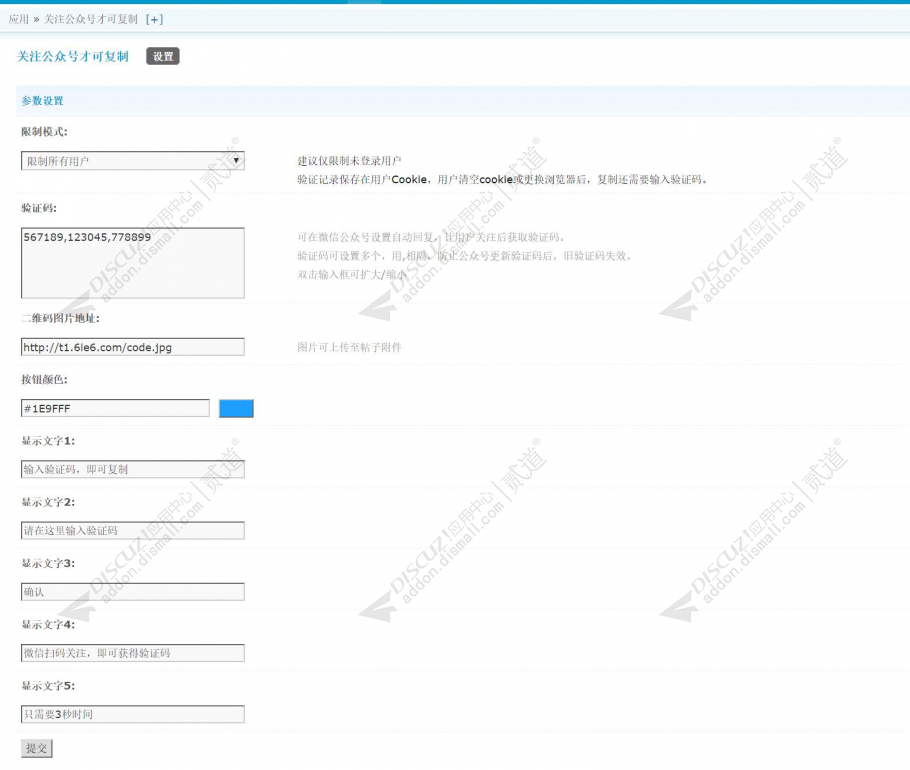The image size is (910, 770).
Task: Click the blue 关注公众号才可复制 plugin title
Action: (73, 56)
